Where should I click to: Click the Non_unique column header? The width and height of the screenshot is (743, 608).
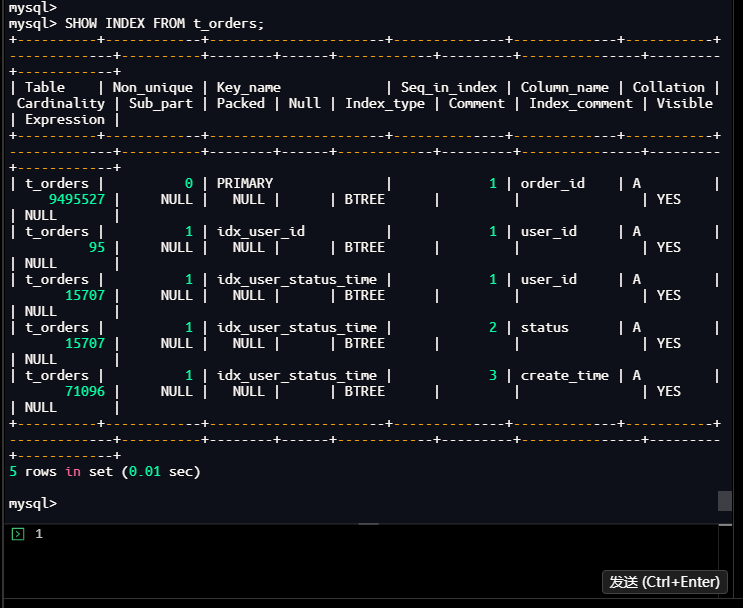153,88
